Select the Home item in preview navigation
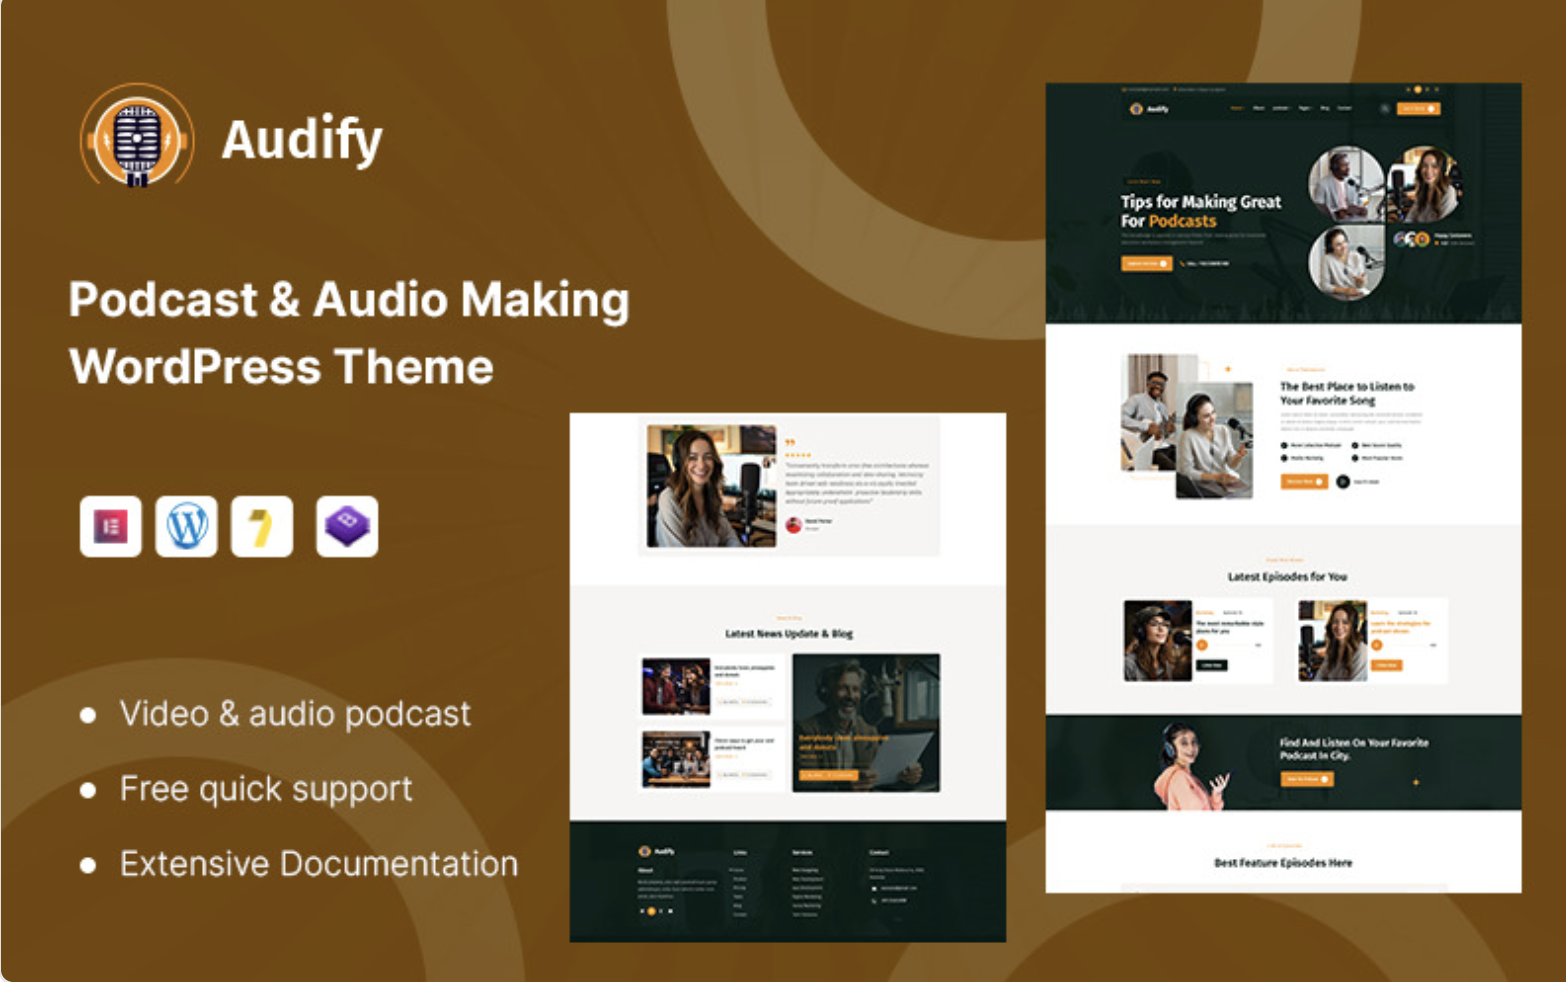This screenshot has width=1566, height=982. 1237,108
